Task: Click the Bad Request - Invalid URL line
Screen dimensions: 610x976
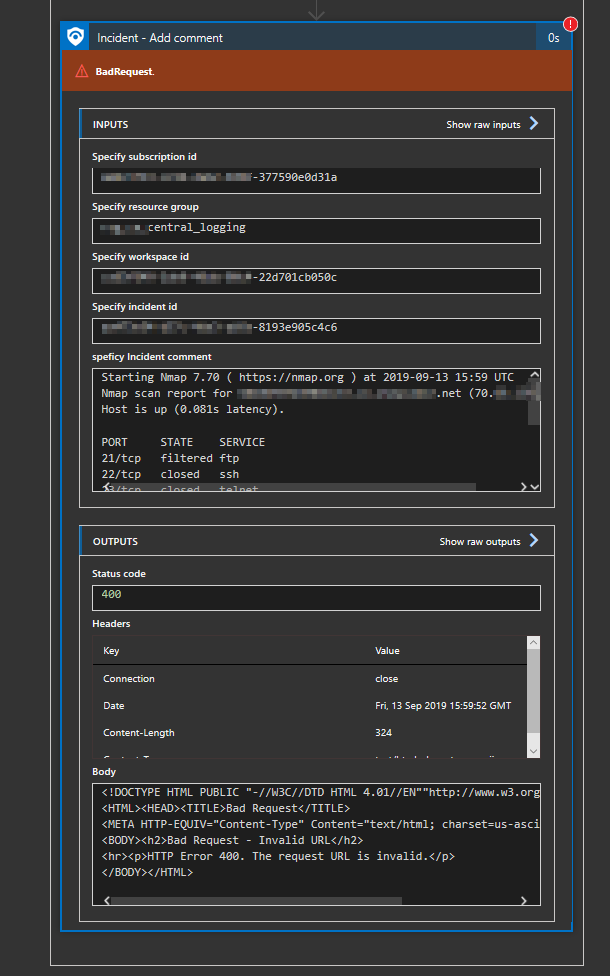Action: (232, 840)
